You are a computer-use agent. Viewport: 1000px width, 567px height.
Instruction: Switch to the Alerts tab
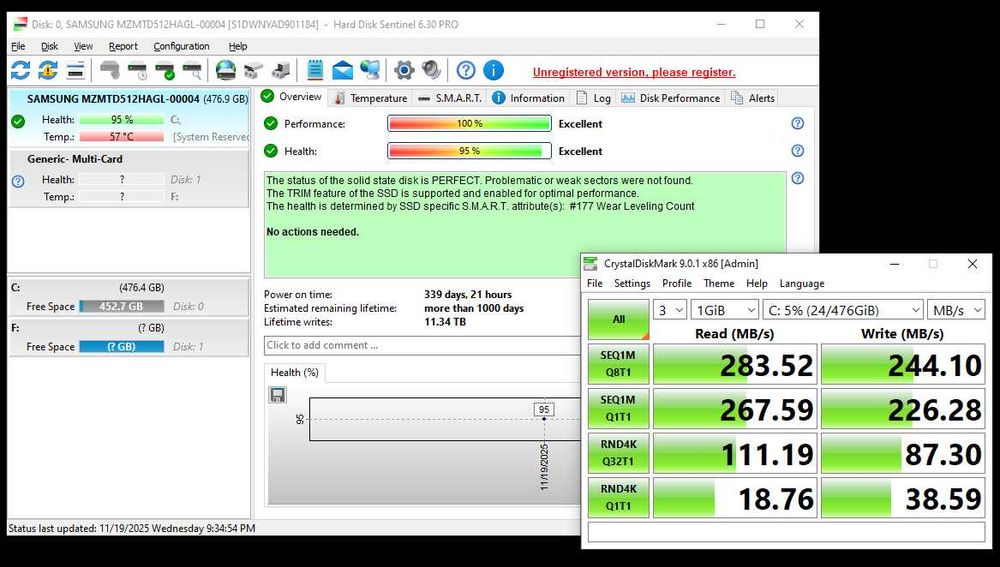[x=753, y=98]
